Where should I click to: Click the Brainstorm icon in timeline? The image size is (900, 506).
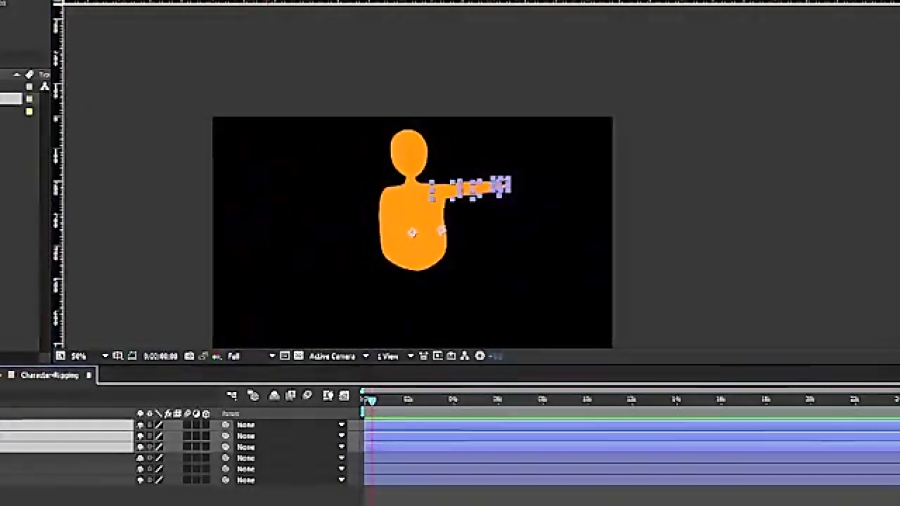pos(328,395)
